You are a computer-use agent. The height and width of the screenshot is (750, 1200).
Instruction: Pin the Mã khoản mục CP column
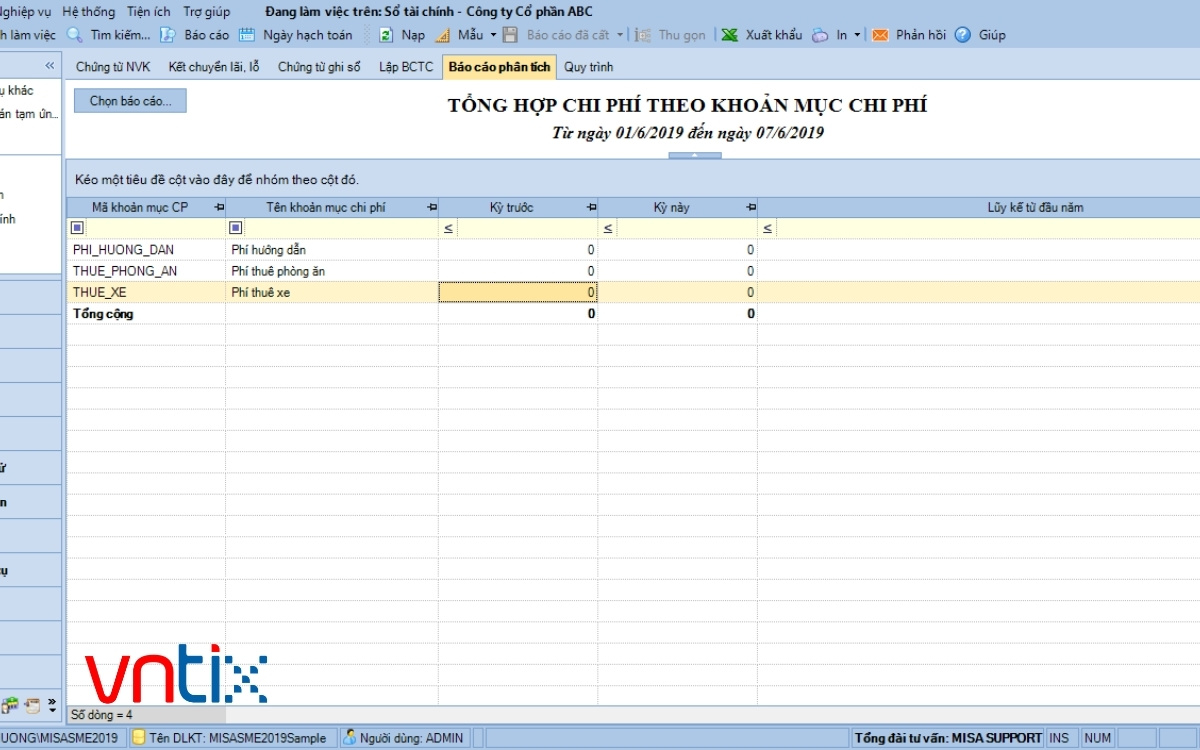[219, 208]
